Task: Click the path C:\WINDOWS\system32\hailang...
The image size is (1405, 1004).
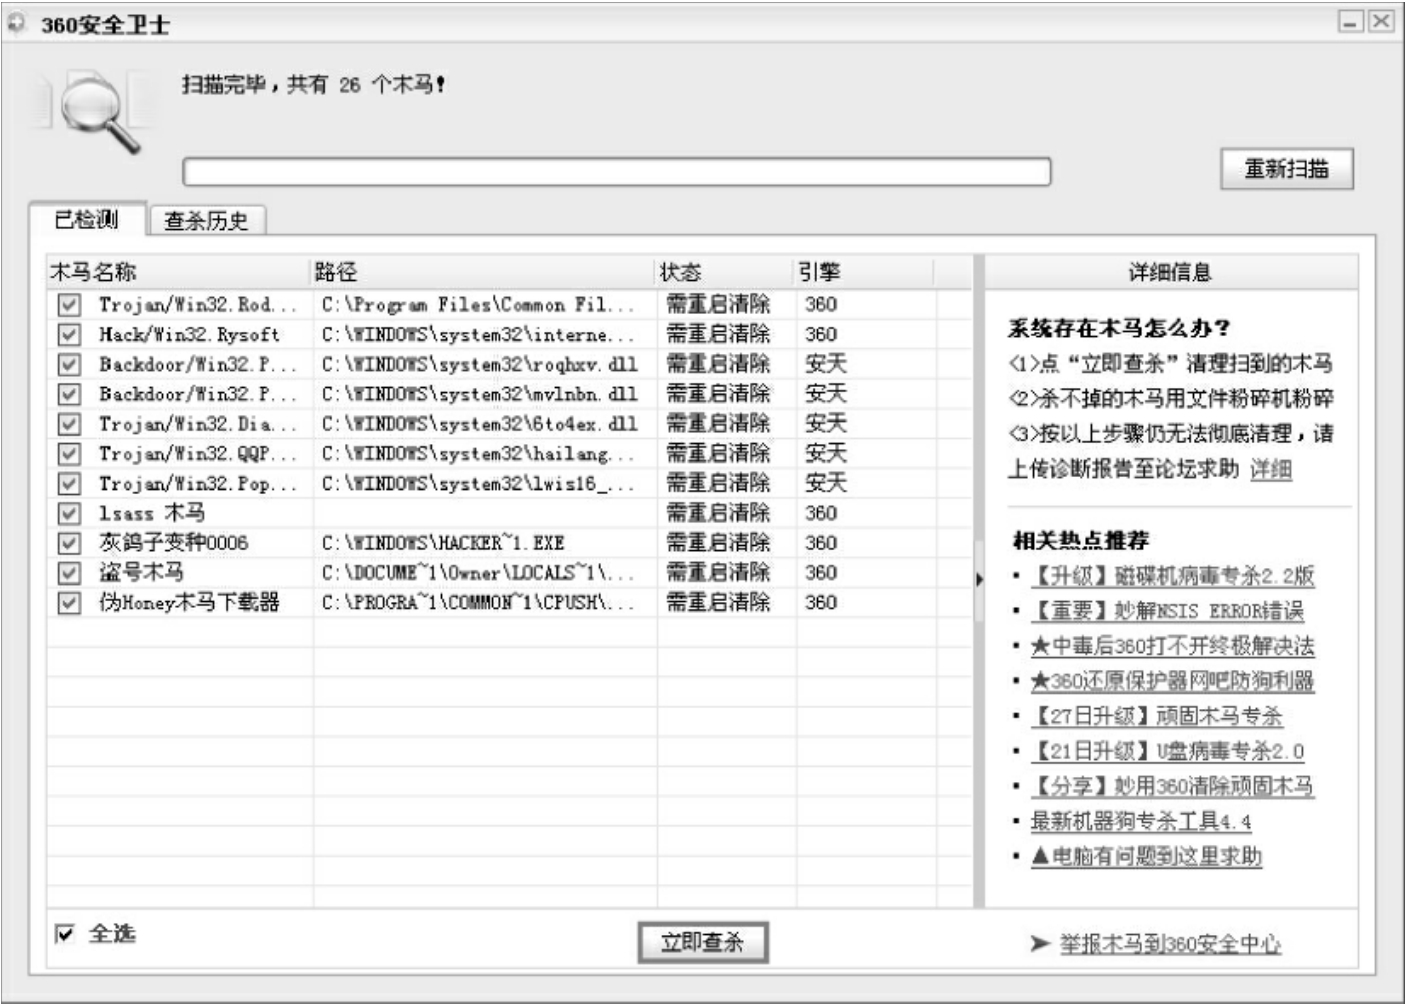Action: click(478, 454)
